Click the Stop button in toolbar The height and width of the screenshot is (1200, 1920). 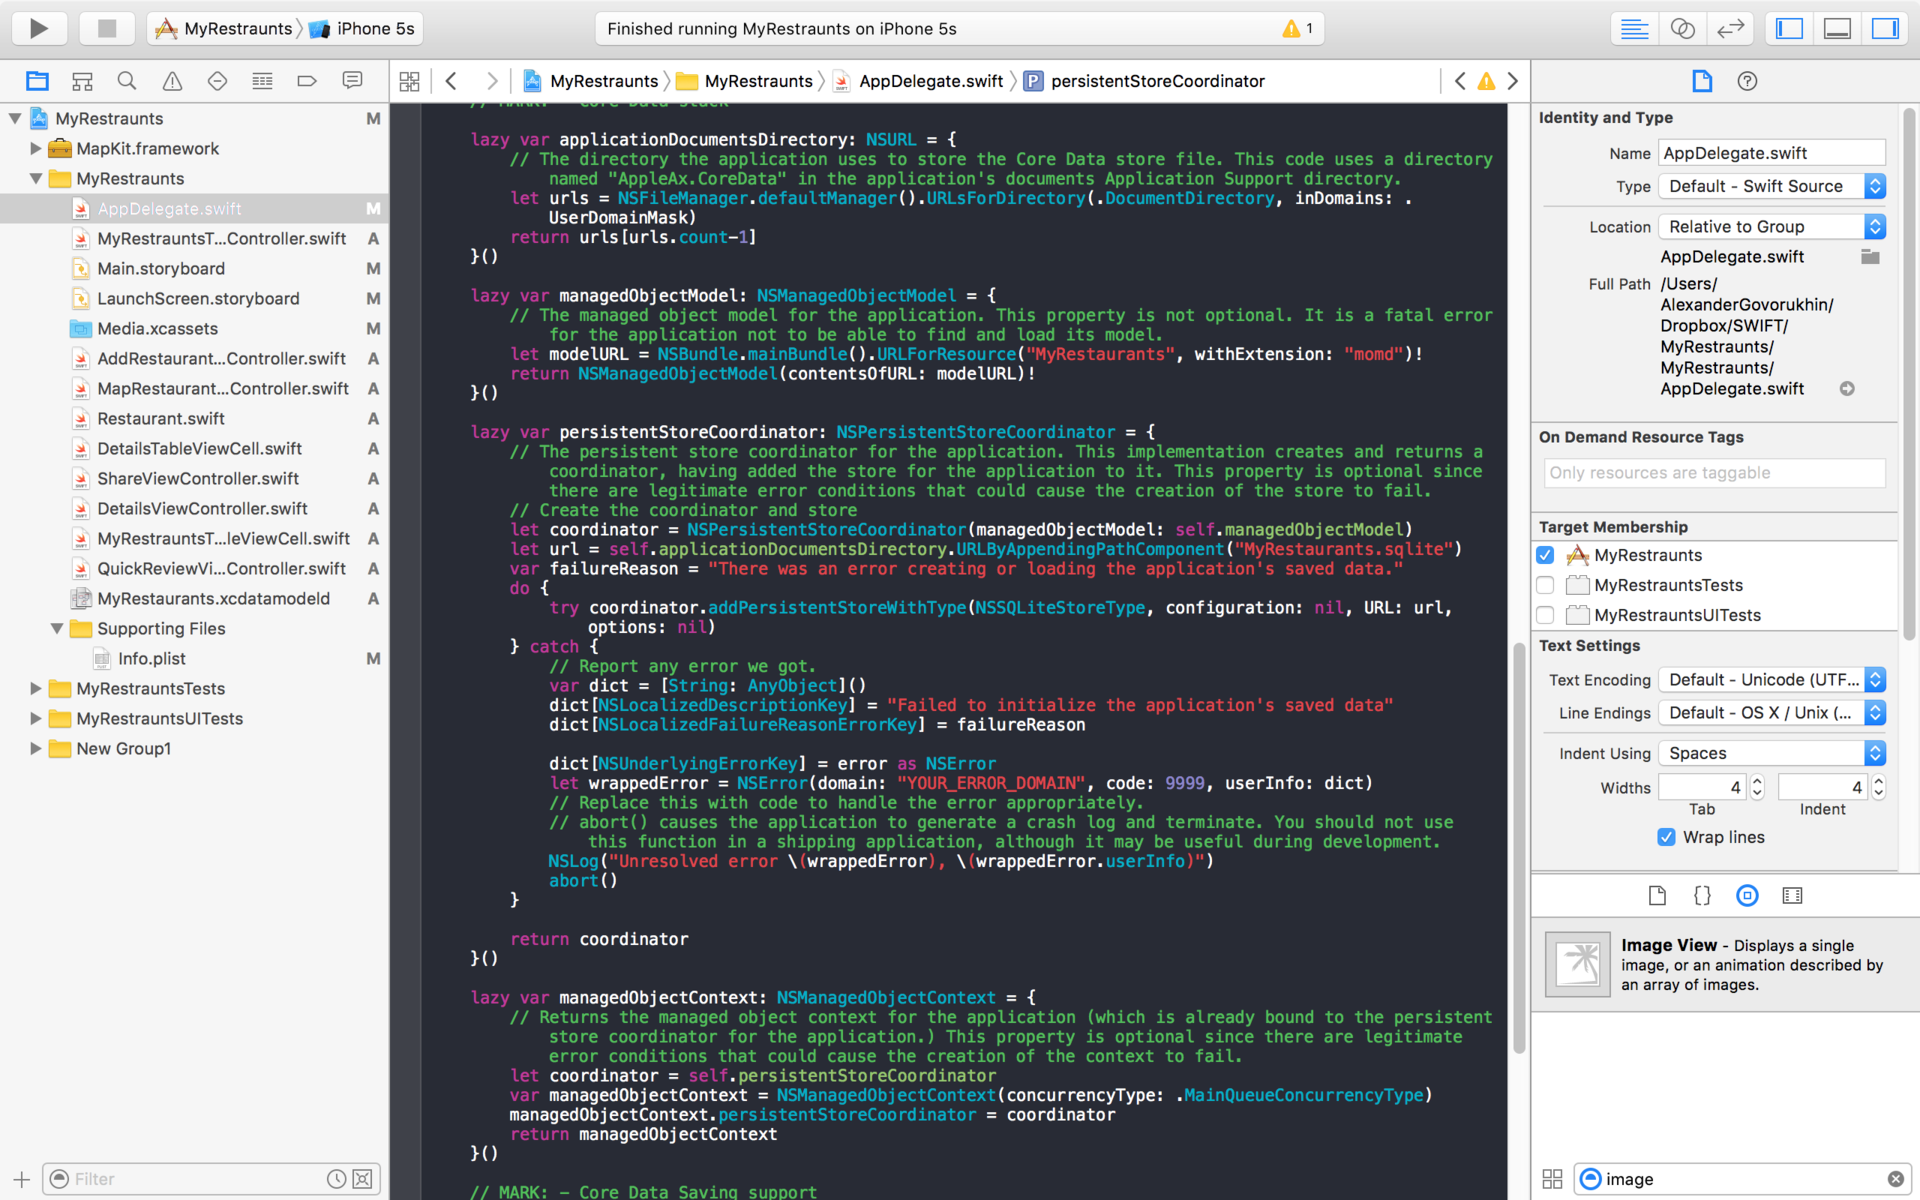click(x=106, y=28)
